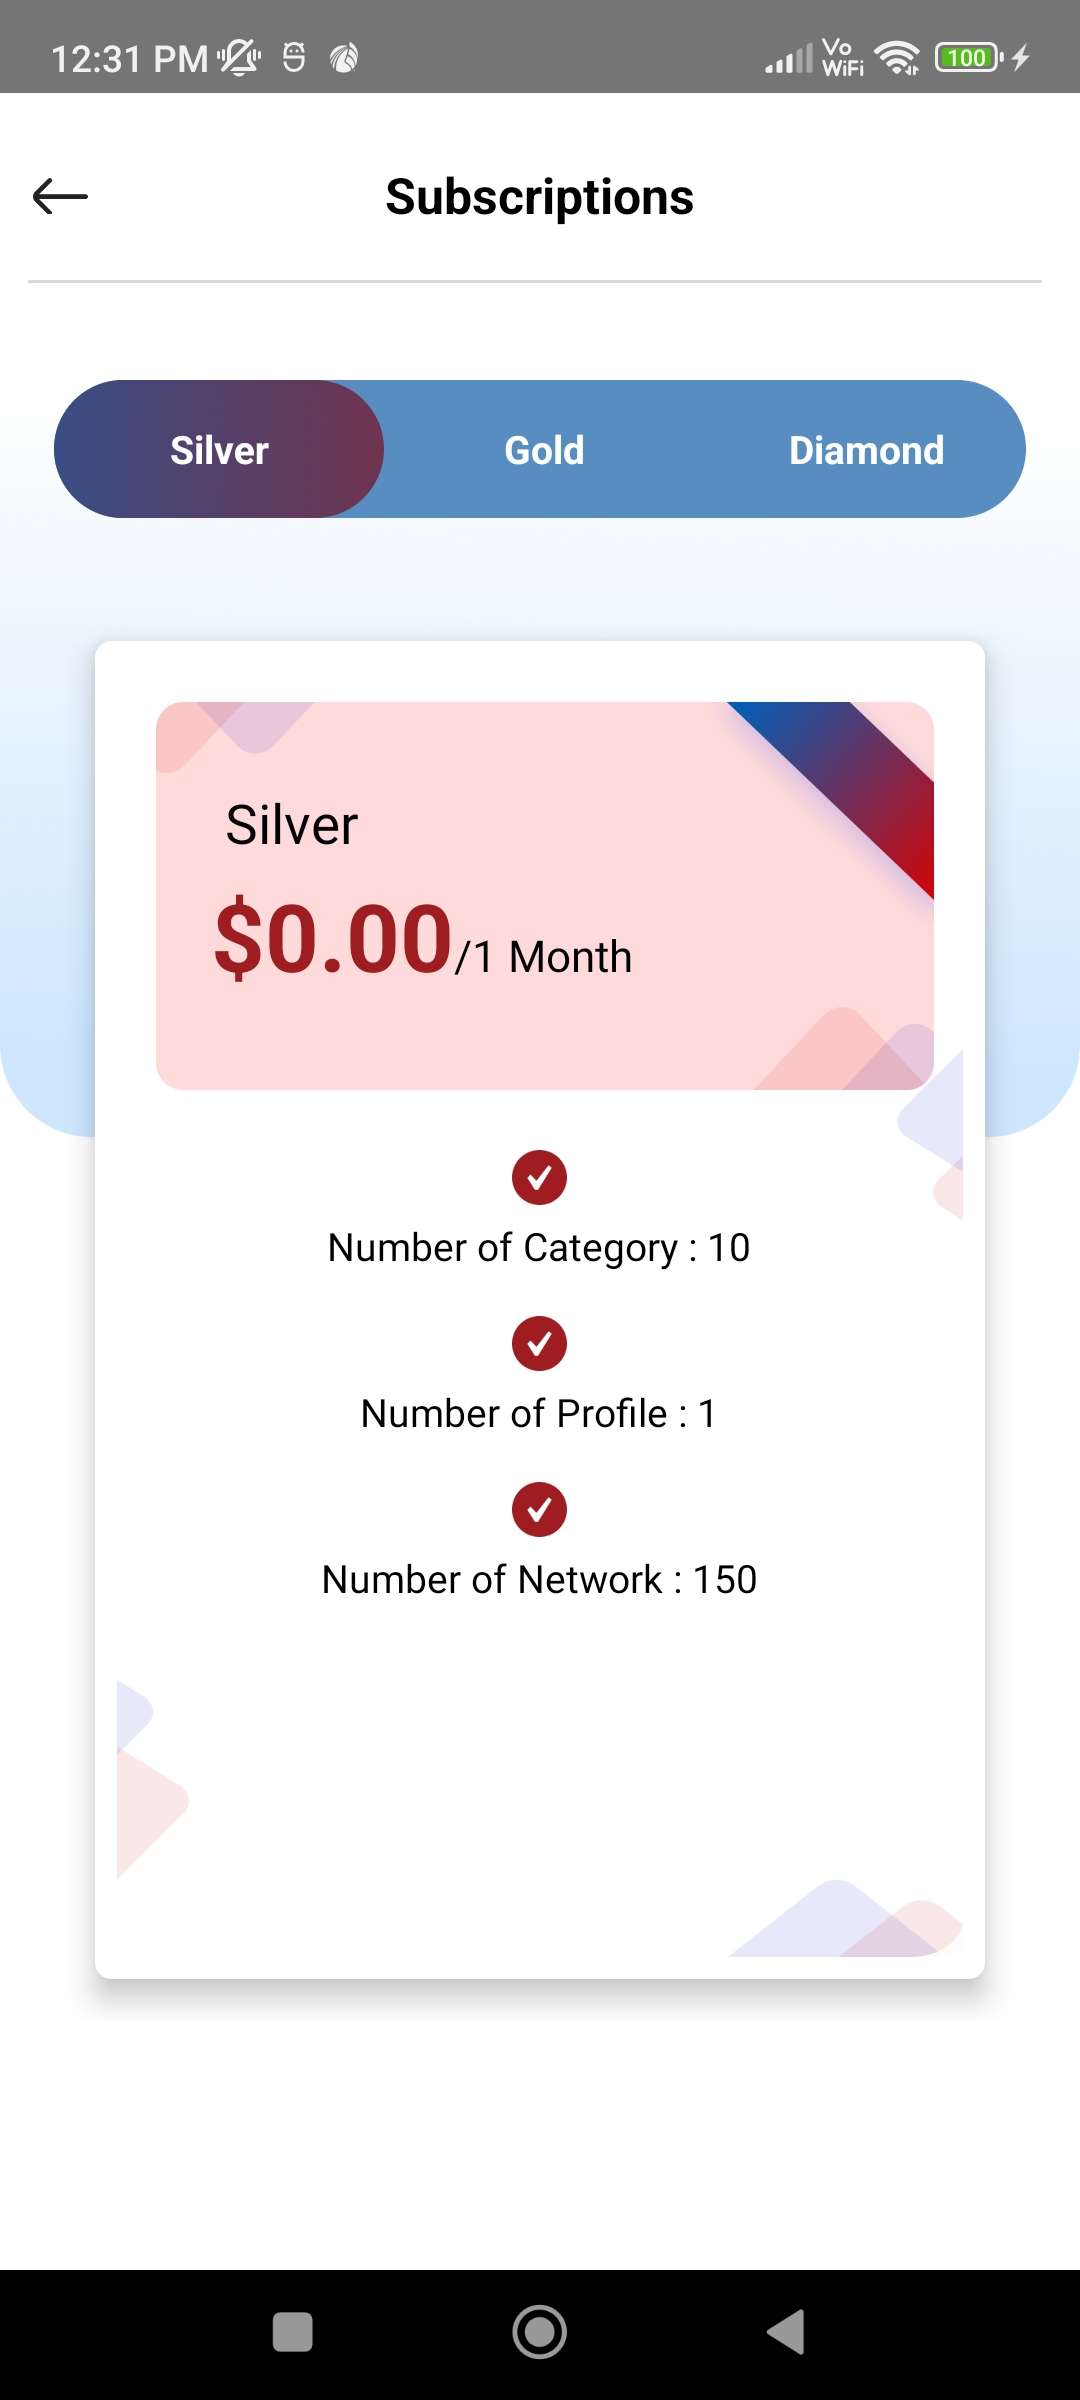Switch to the Gold subscription tab
The width and height of the screenshot is (1080, 2400).
tap(544, 450)
